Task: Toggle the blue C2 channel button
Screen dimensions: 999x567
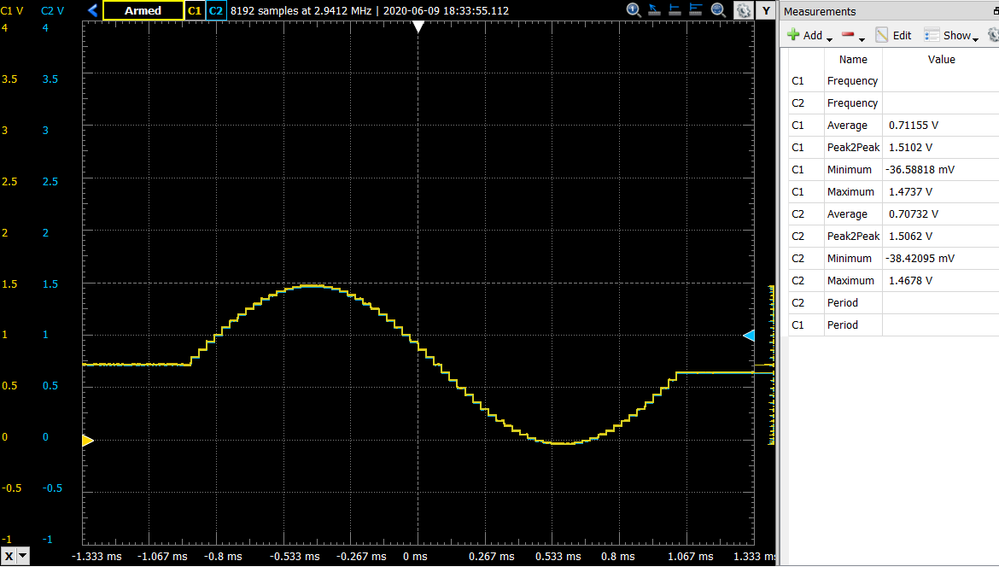Action: (x=216, y=10)
